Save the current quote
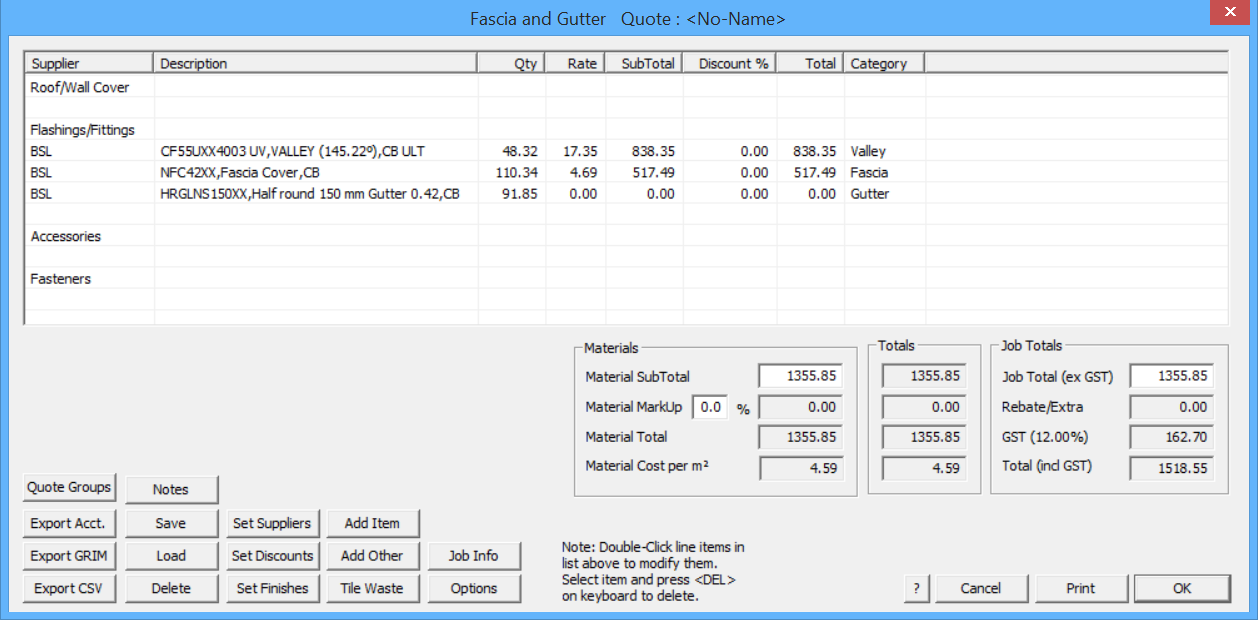Screen dimensions: 1258x621 pos(171,523)
